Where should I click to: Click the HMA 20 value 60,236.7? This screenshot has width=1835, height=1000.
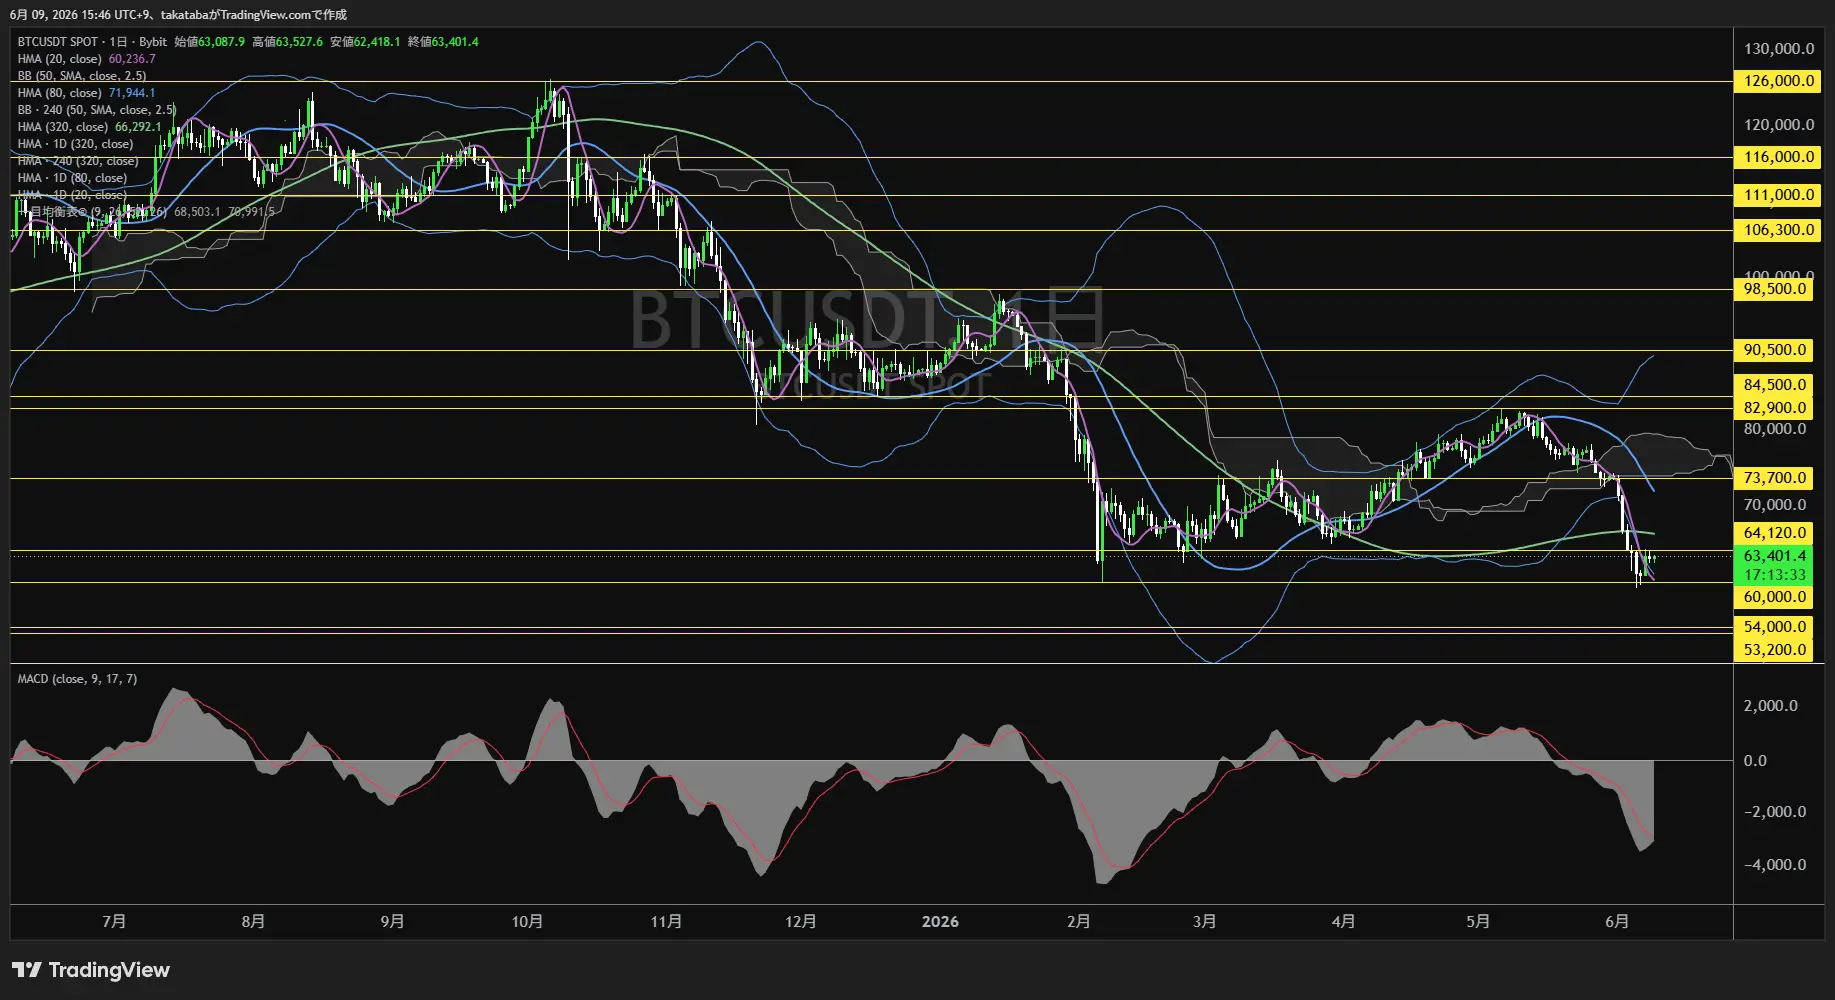pyautogui.click(x=132, y=59)
